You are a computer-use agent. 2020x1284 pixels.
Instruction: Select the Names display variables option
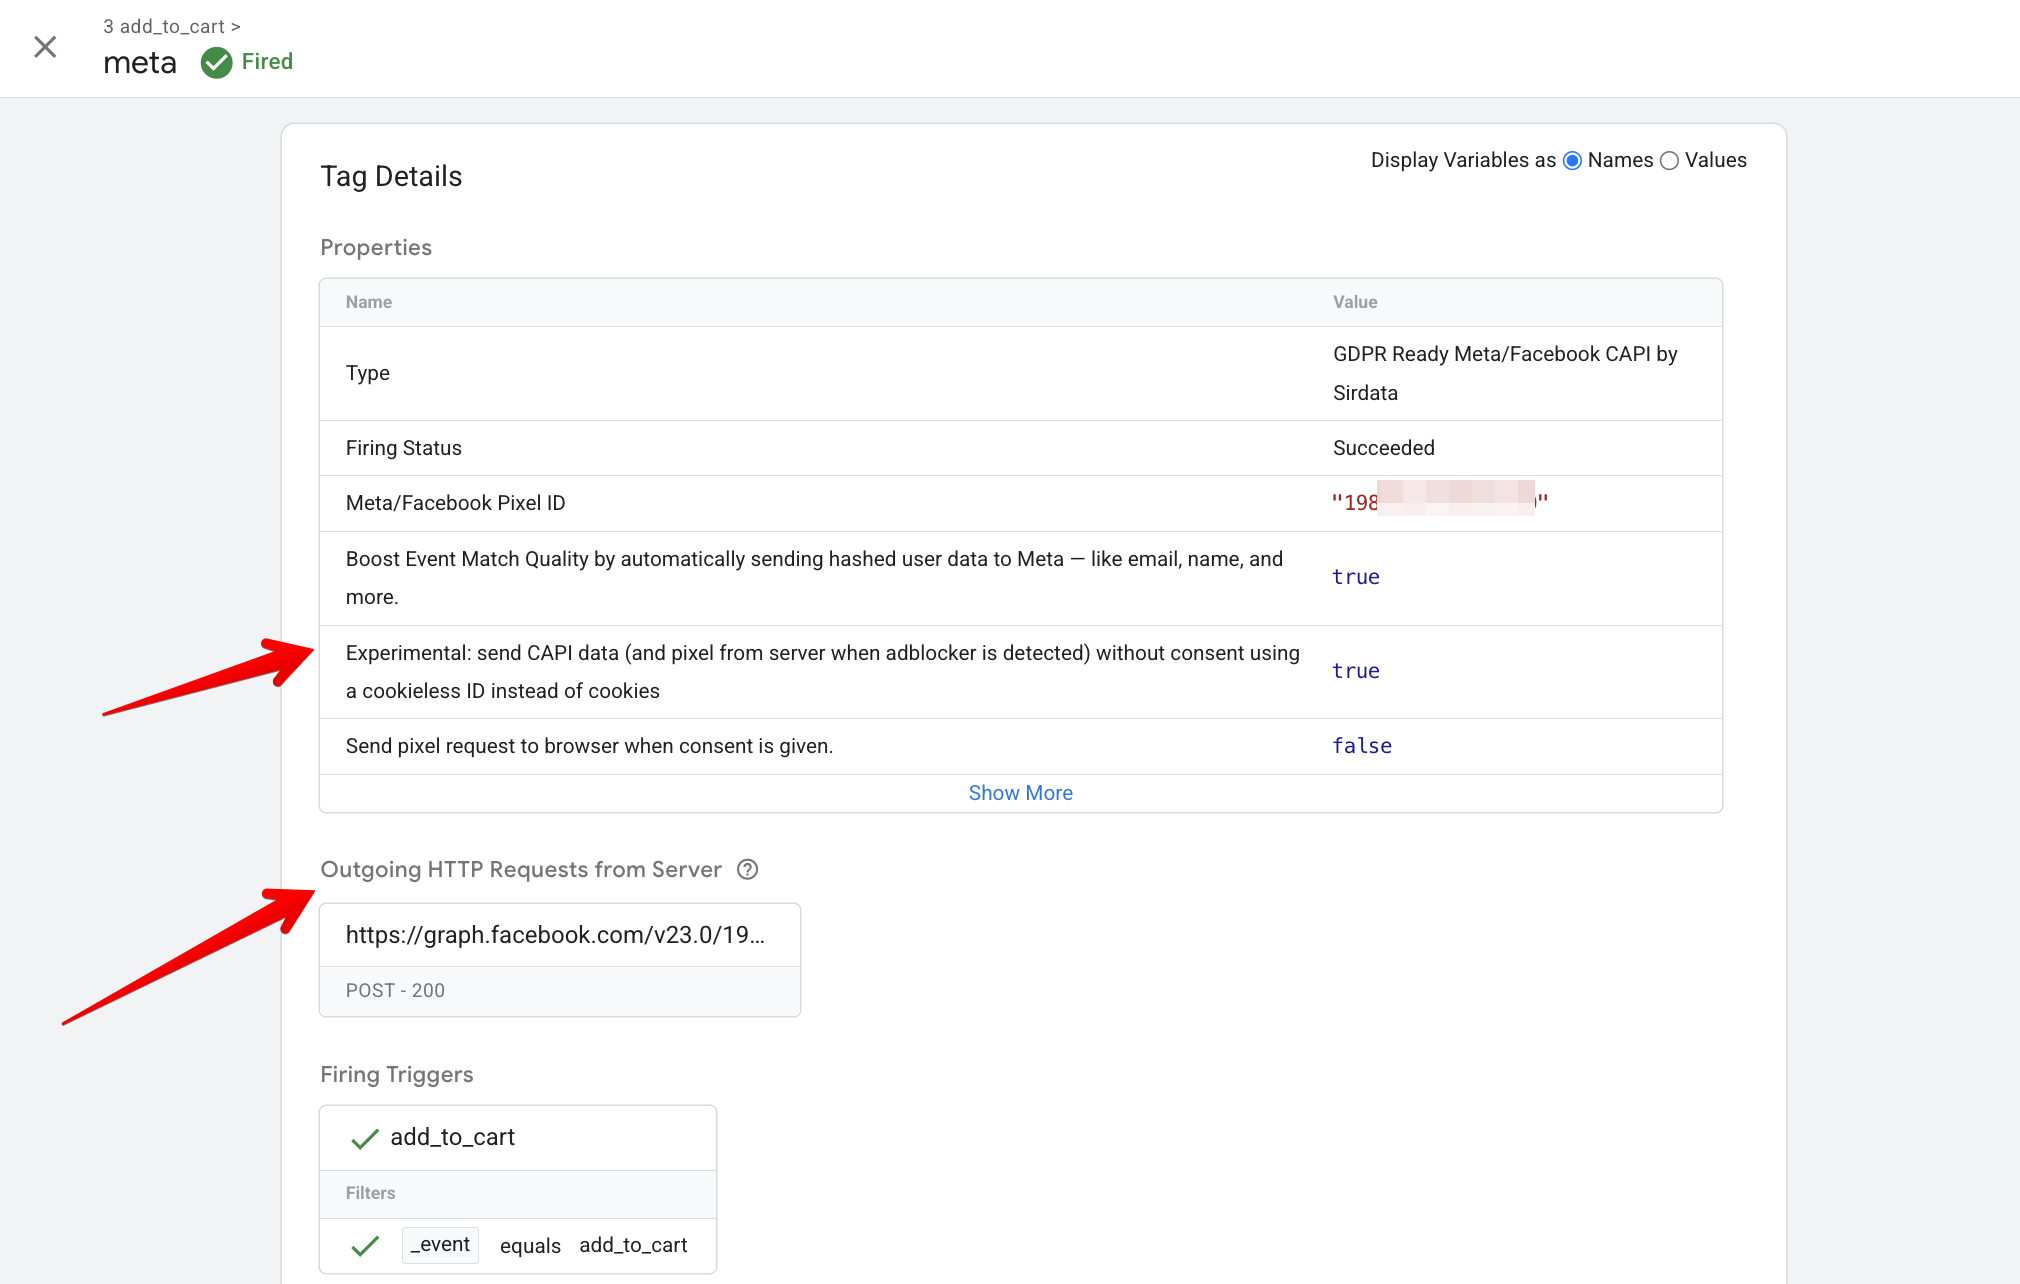pos(1573,160)
